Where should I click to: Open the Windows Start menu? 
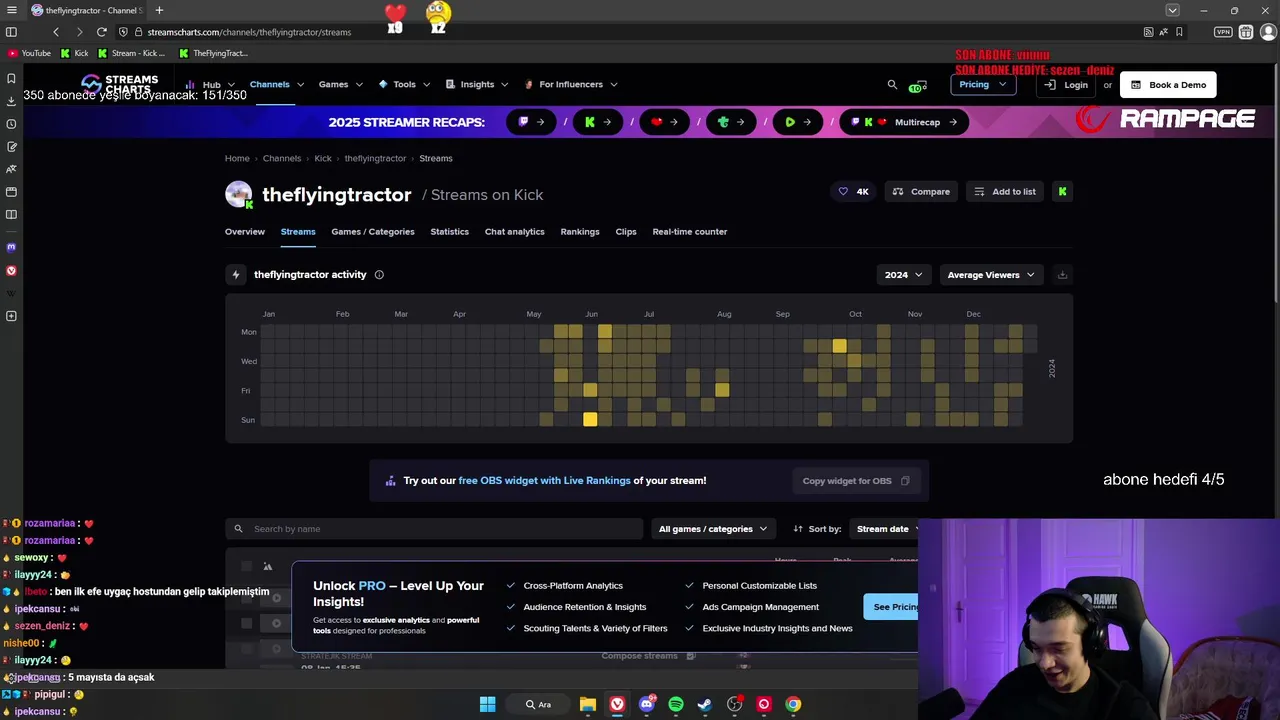(x=487, y=704)
